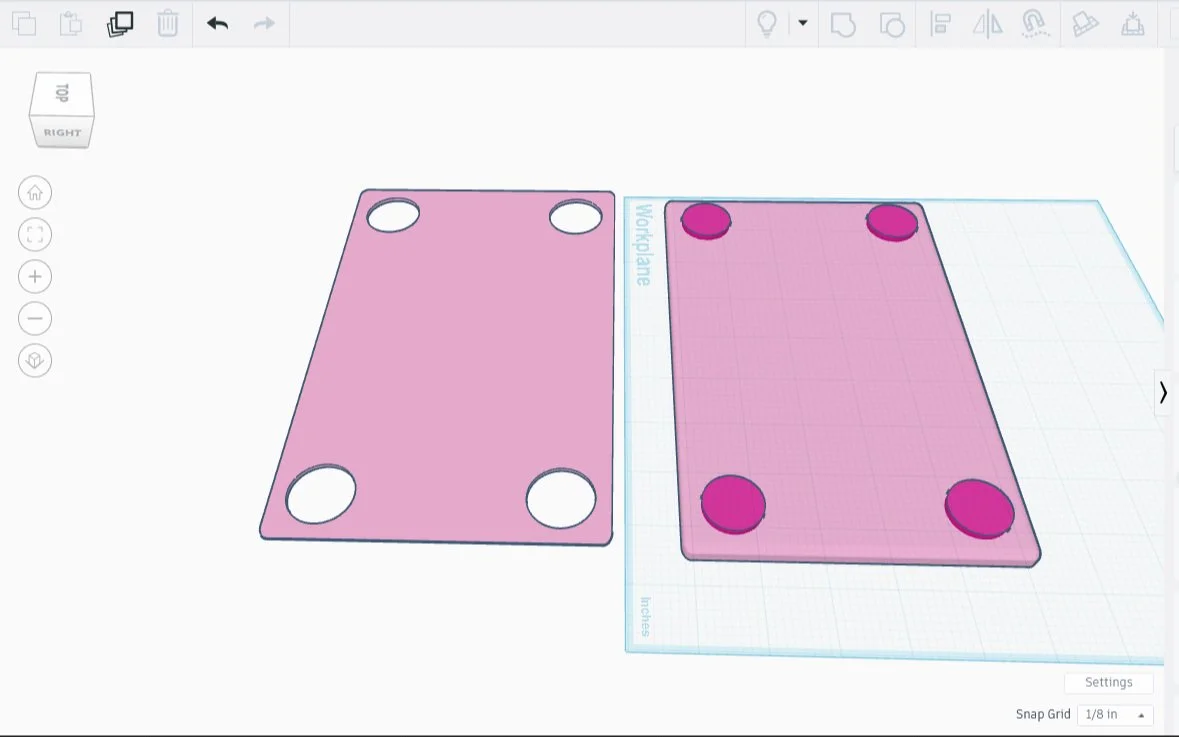Click the Paste icon in toolbar
The height and width of the screenshot is (737, 1179).
tap(71, 23)
